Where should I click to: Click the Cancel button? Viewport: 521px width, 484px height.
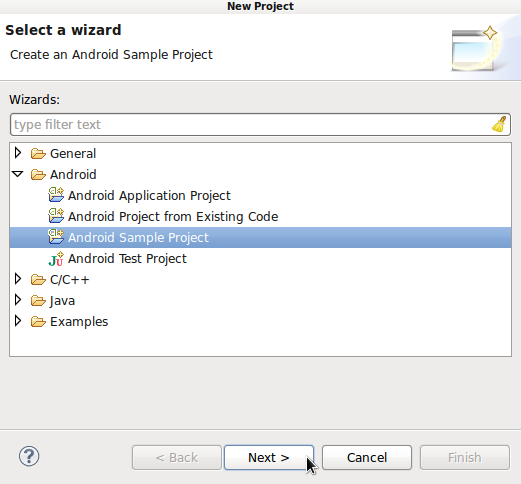point(367,457)
